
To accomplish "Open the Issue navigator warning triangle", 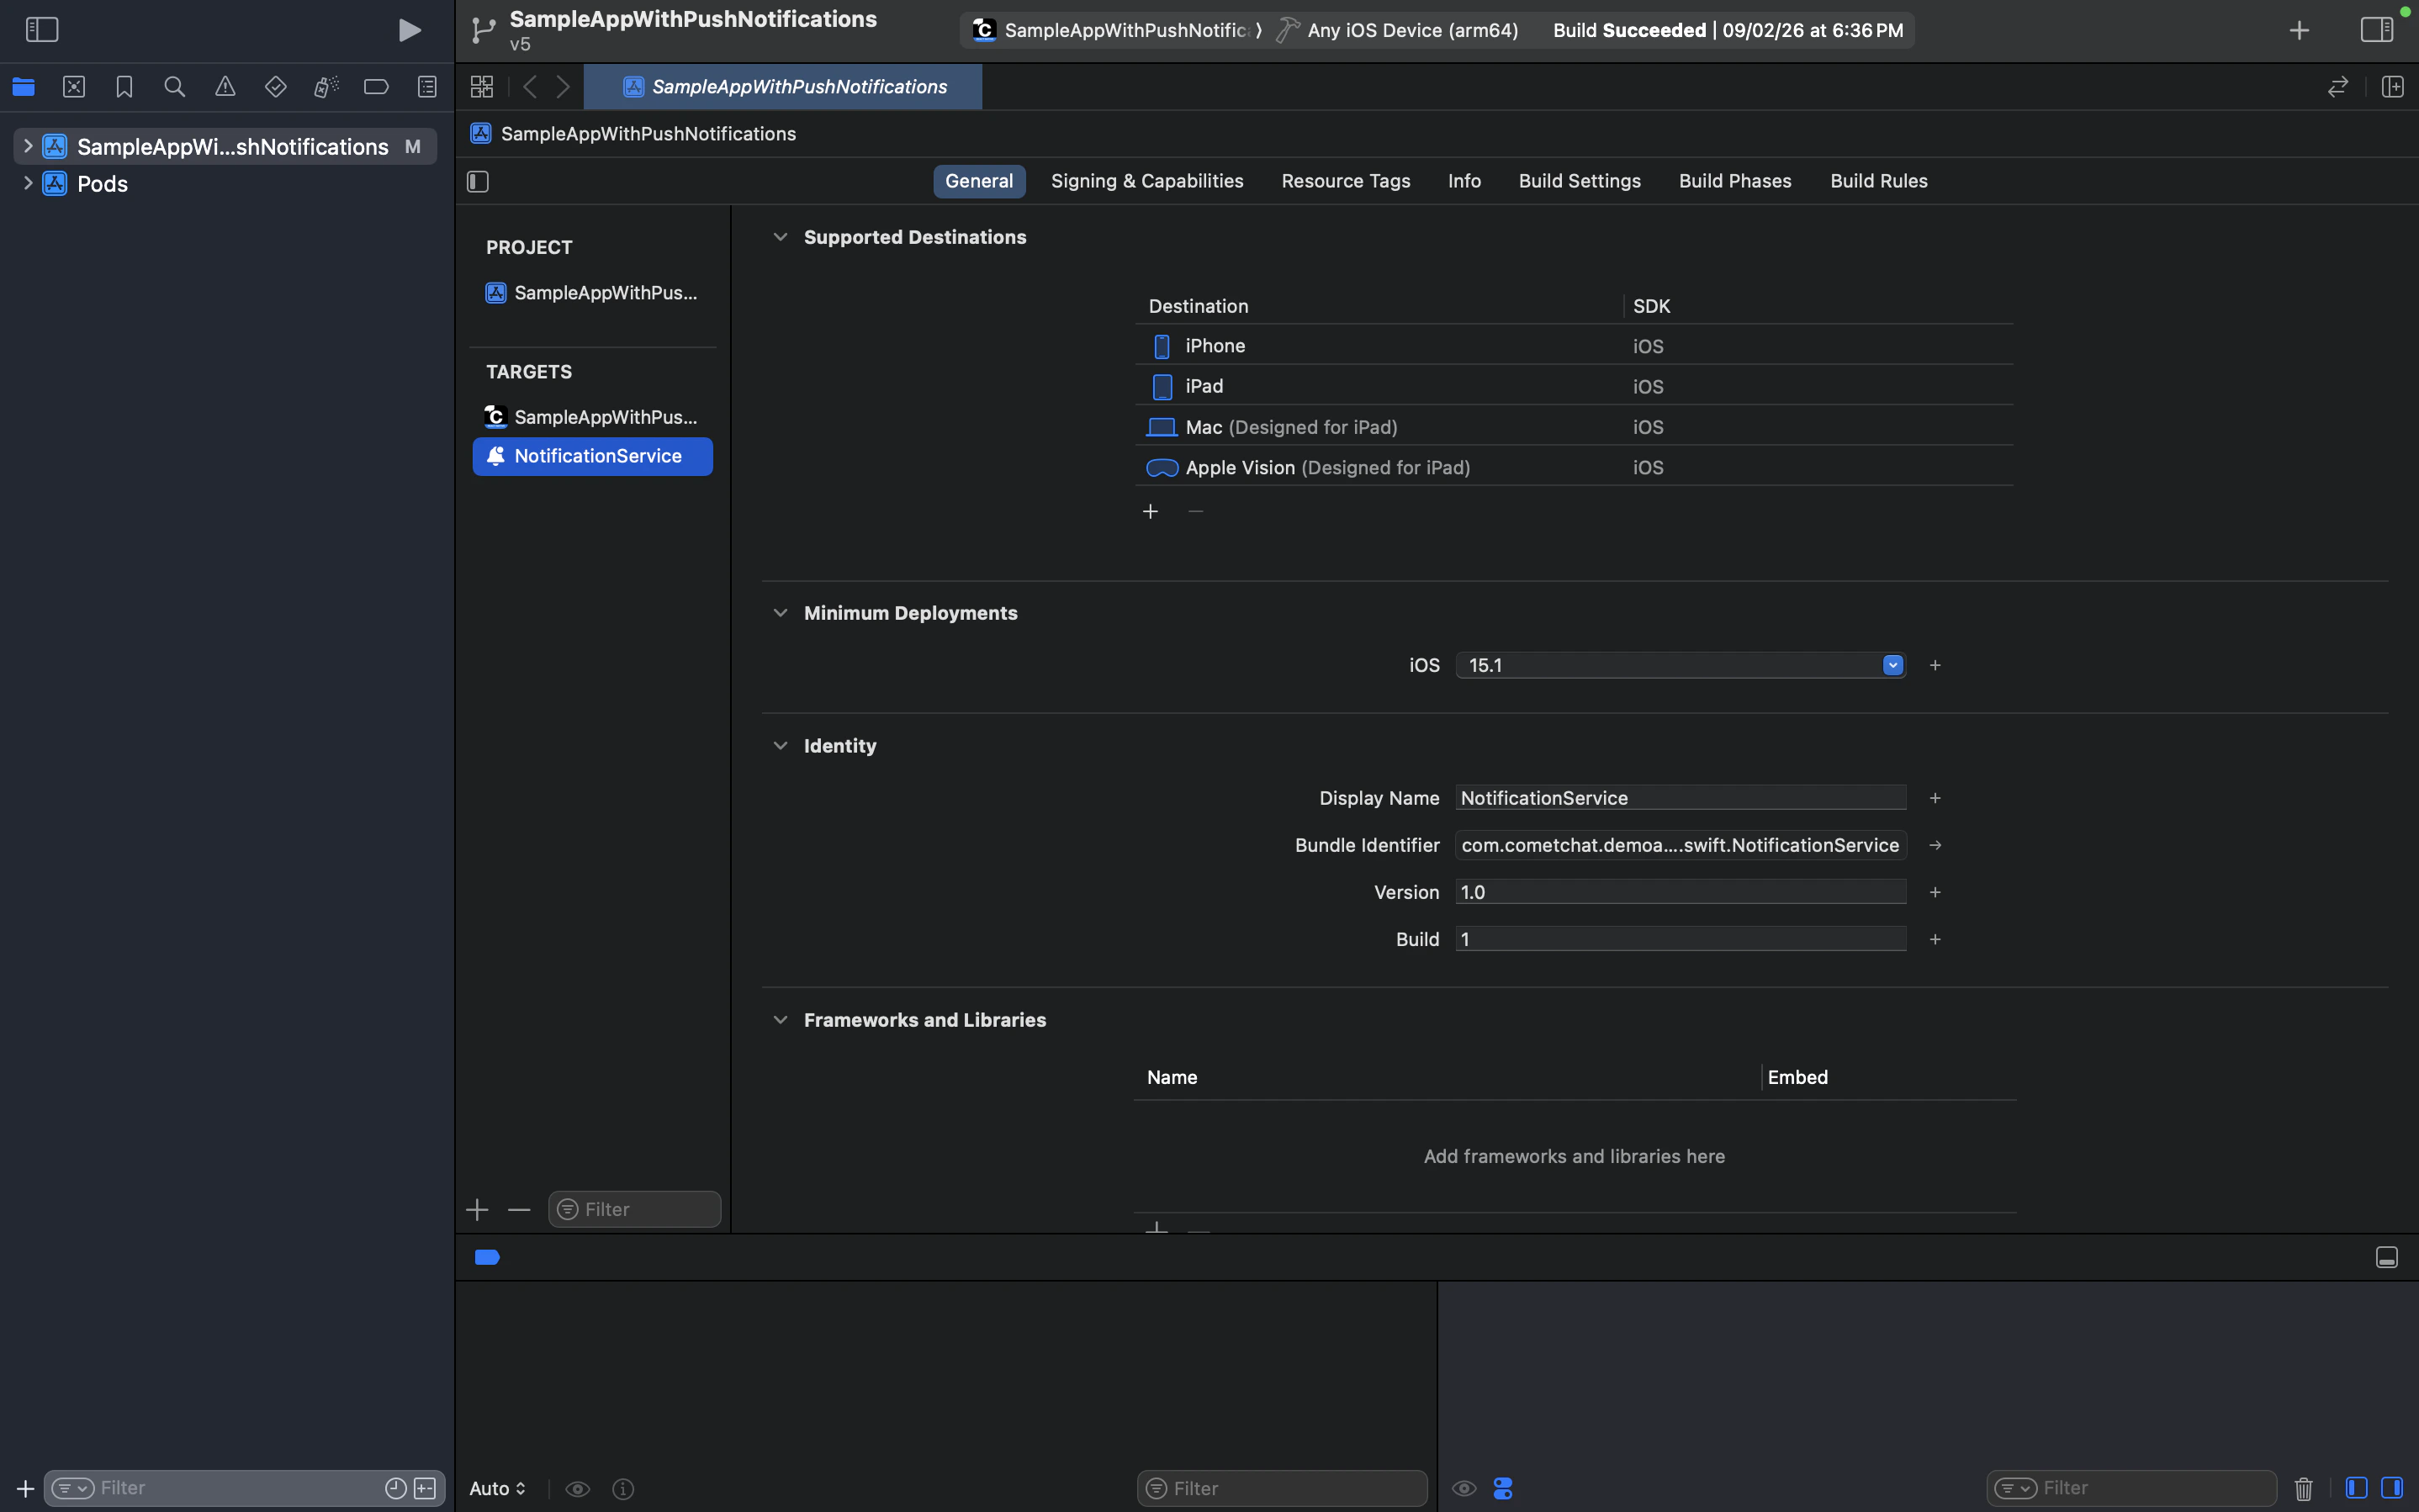I will click(x=225, y=87).
